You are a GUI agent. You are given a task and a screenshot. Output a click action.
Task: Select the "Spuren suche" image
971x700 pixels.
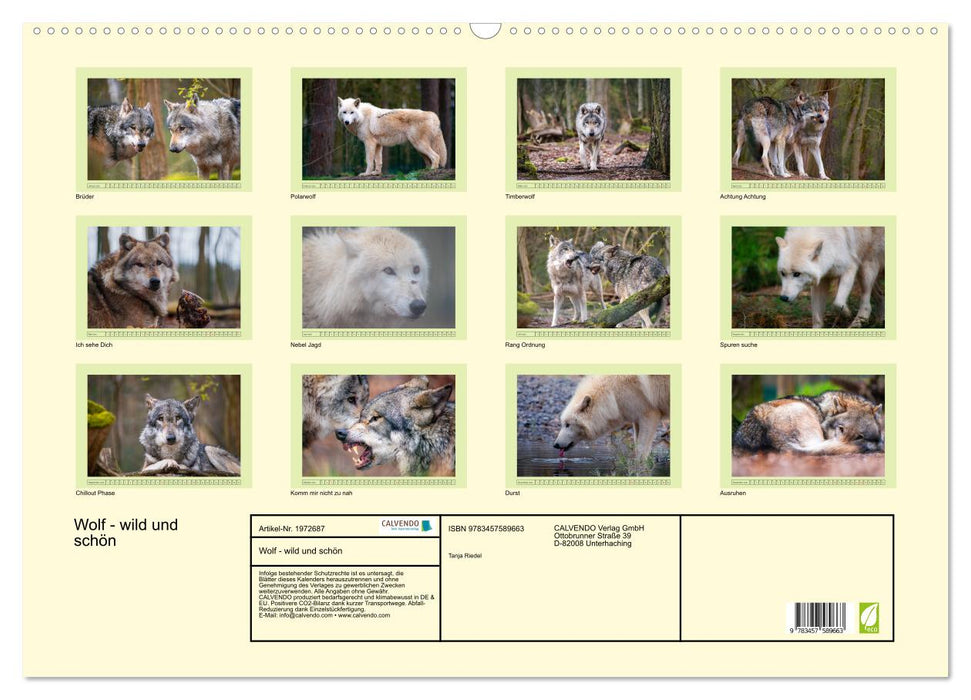[809, 278]
